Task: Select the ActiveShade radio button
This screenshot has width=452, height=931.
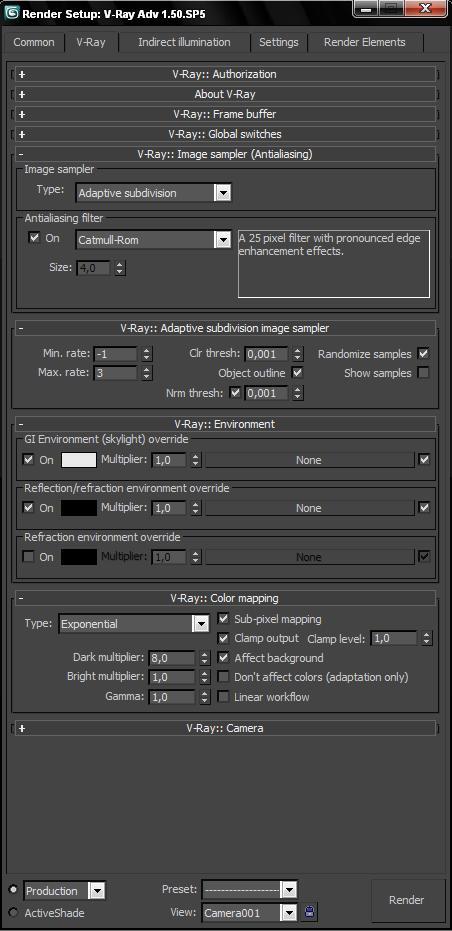Action: 13,912
